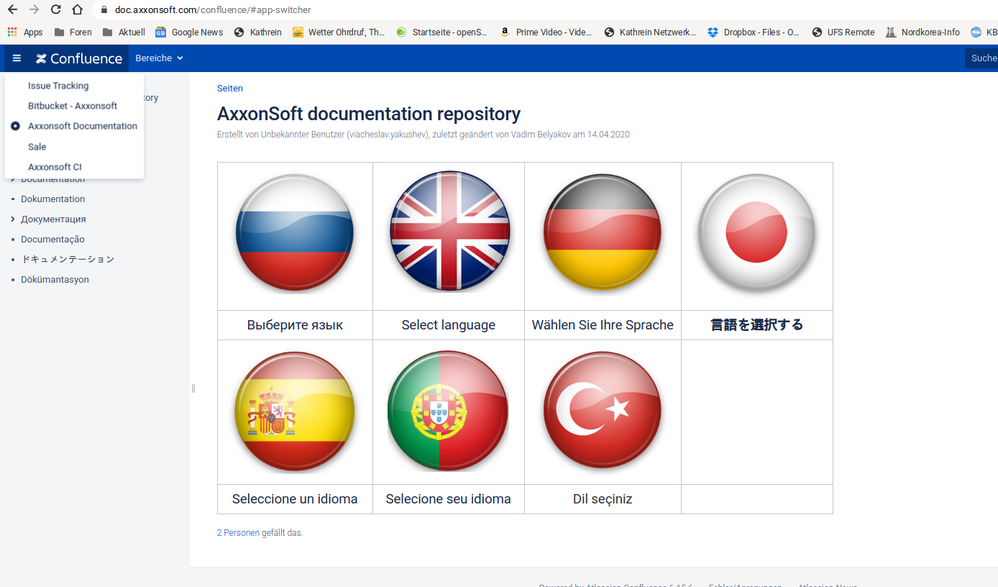Open the app switcher hamburger menu
998x587 pixels.
tap(17, 58)
